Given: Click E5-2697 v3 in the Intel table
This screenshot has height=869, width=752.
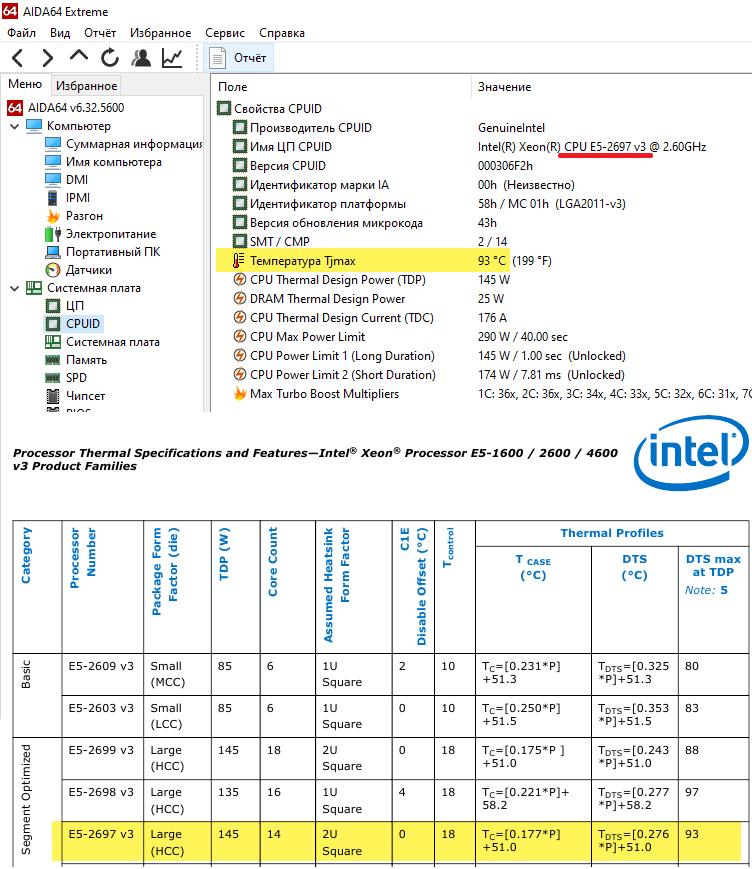Looking at the screenshot, I should point(101,834).
